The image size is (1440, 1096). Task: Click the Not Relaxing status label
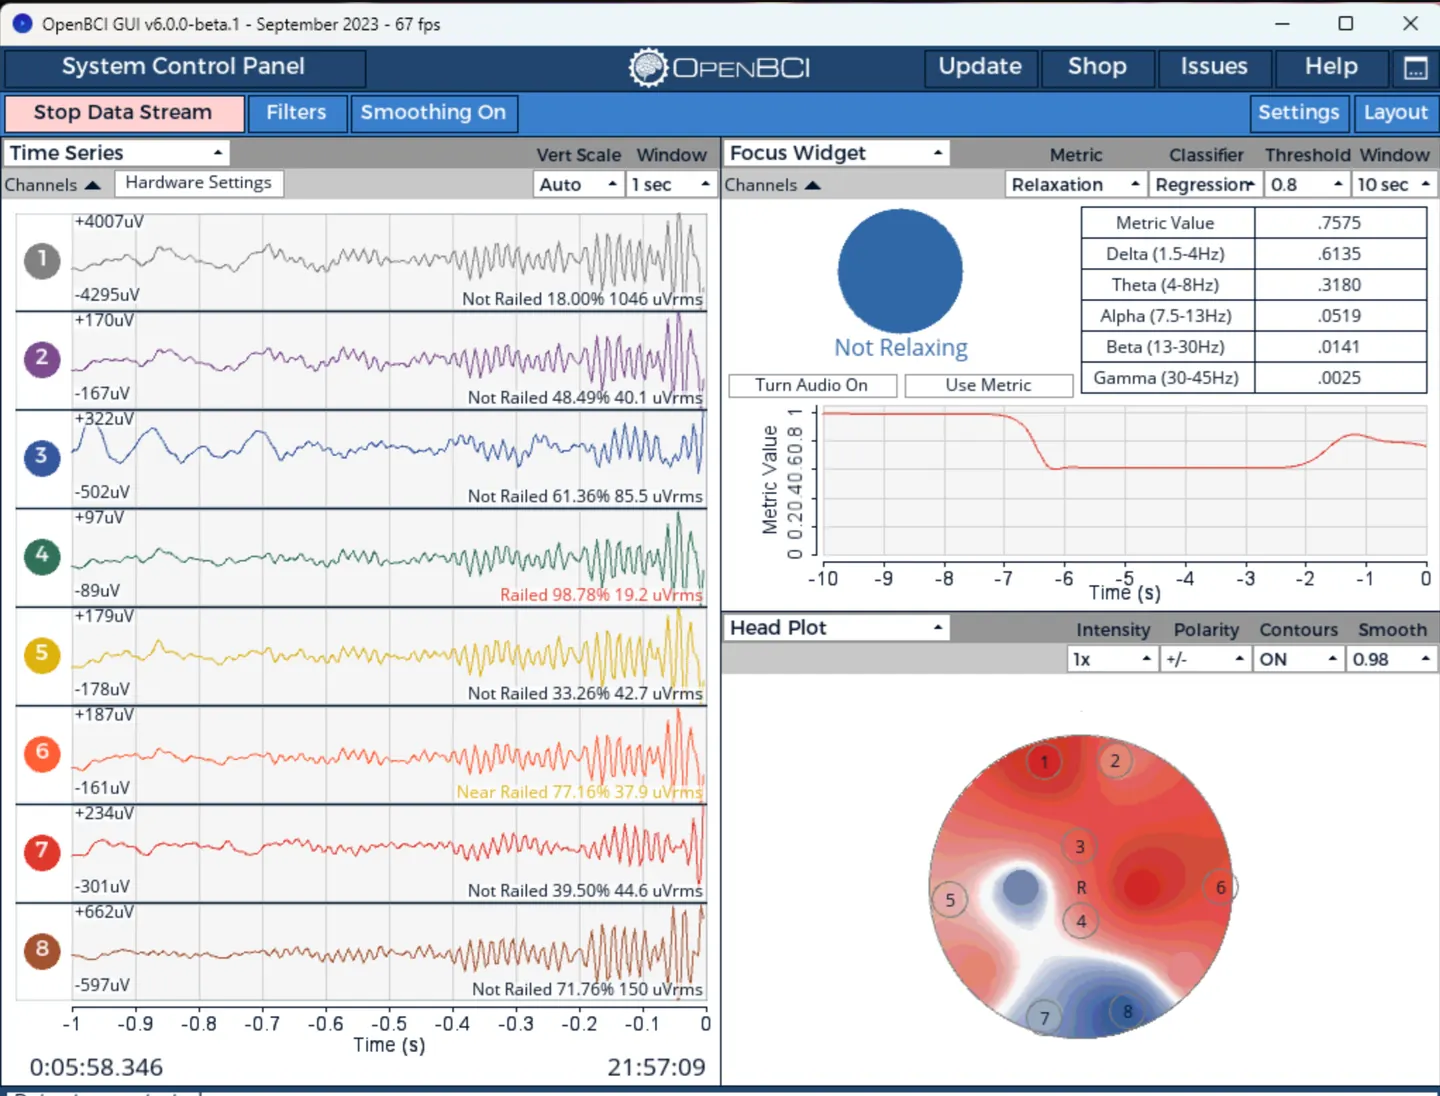point(901,348)
